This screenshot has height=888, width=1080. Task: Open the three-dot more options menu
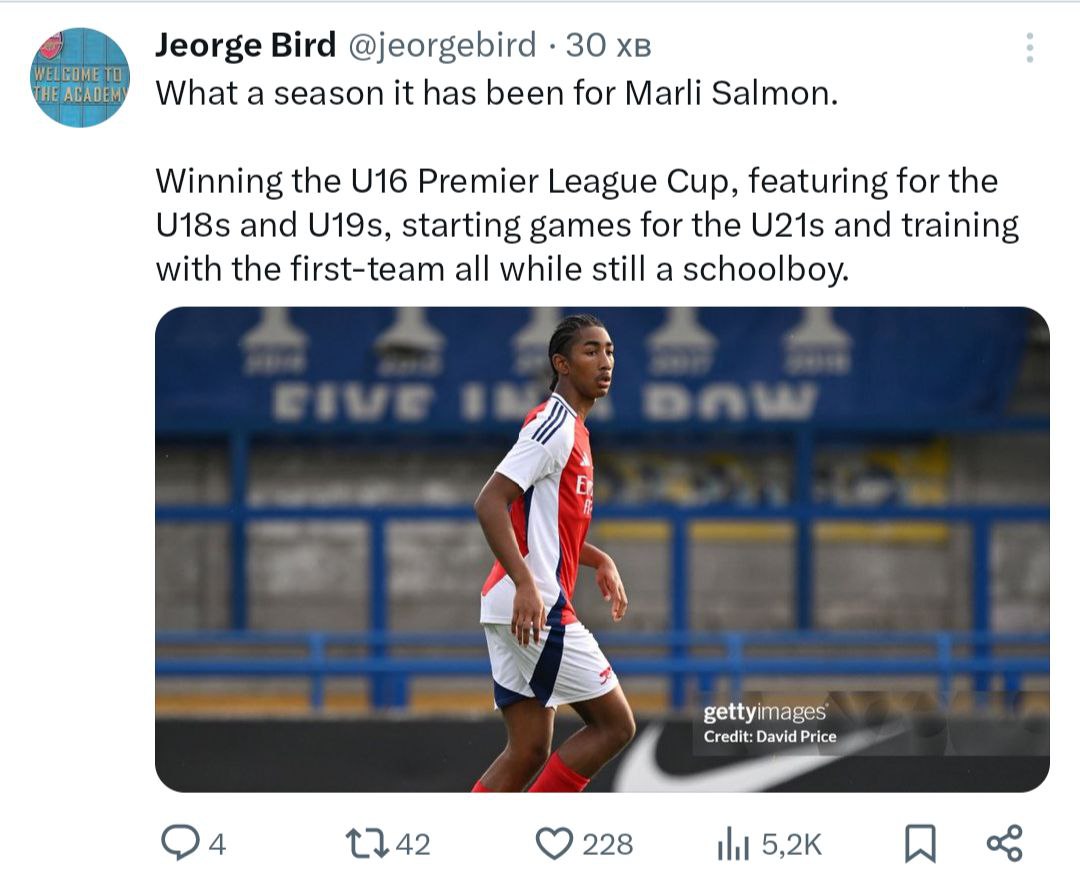1030,48
